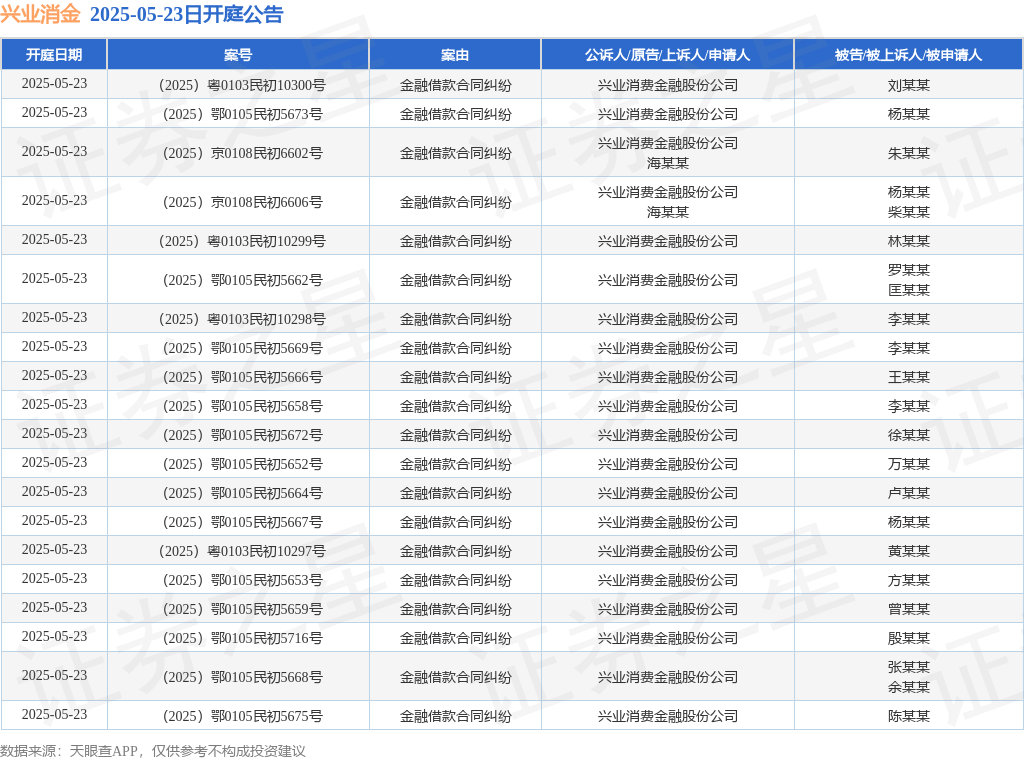The height and width of the screenshot is (760, 1024).
Task: Click 海某某 plaintiff in 京0108民初6602号 row
Action: tap(667, 163)
